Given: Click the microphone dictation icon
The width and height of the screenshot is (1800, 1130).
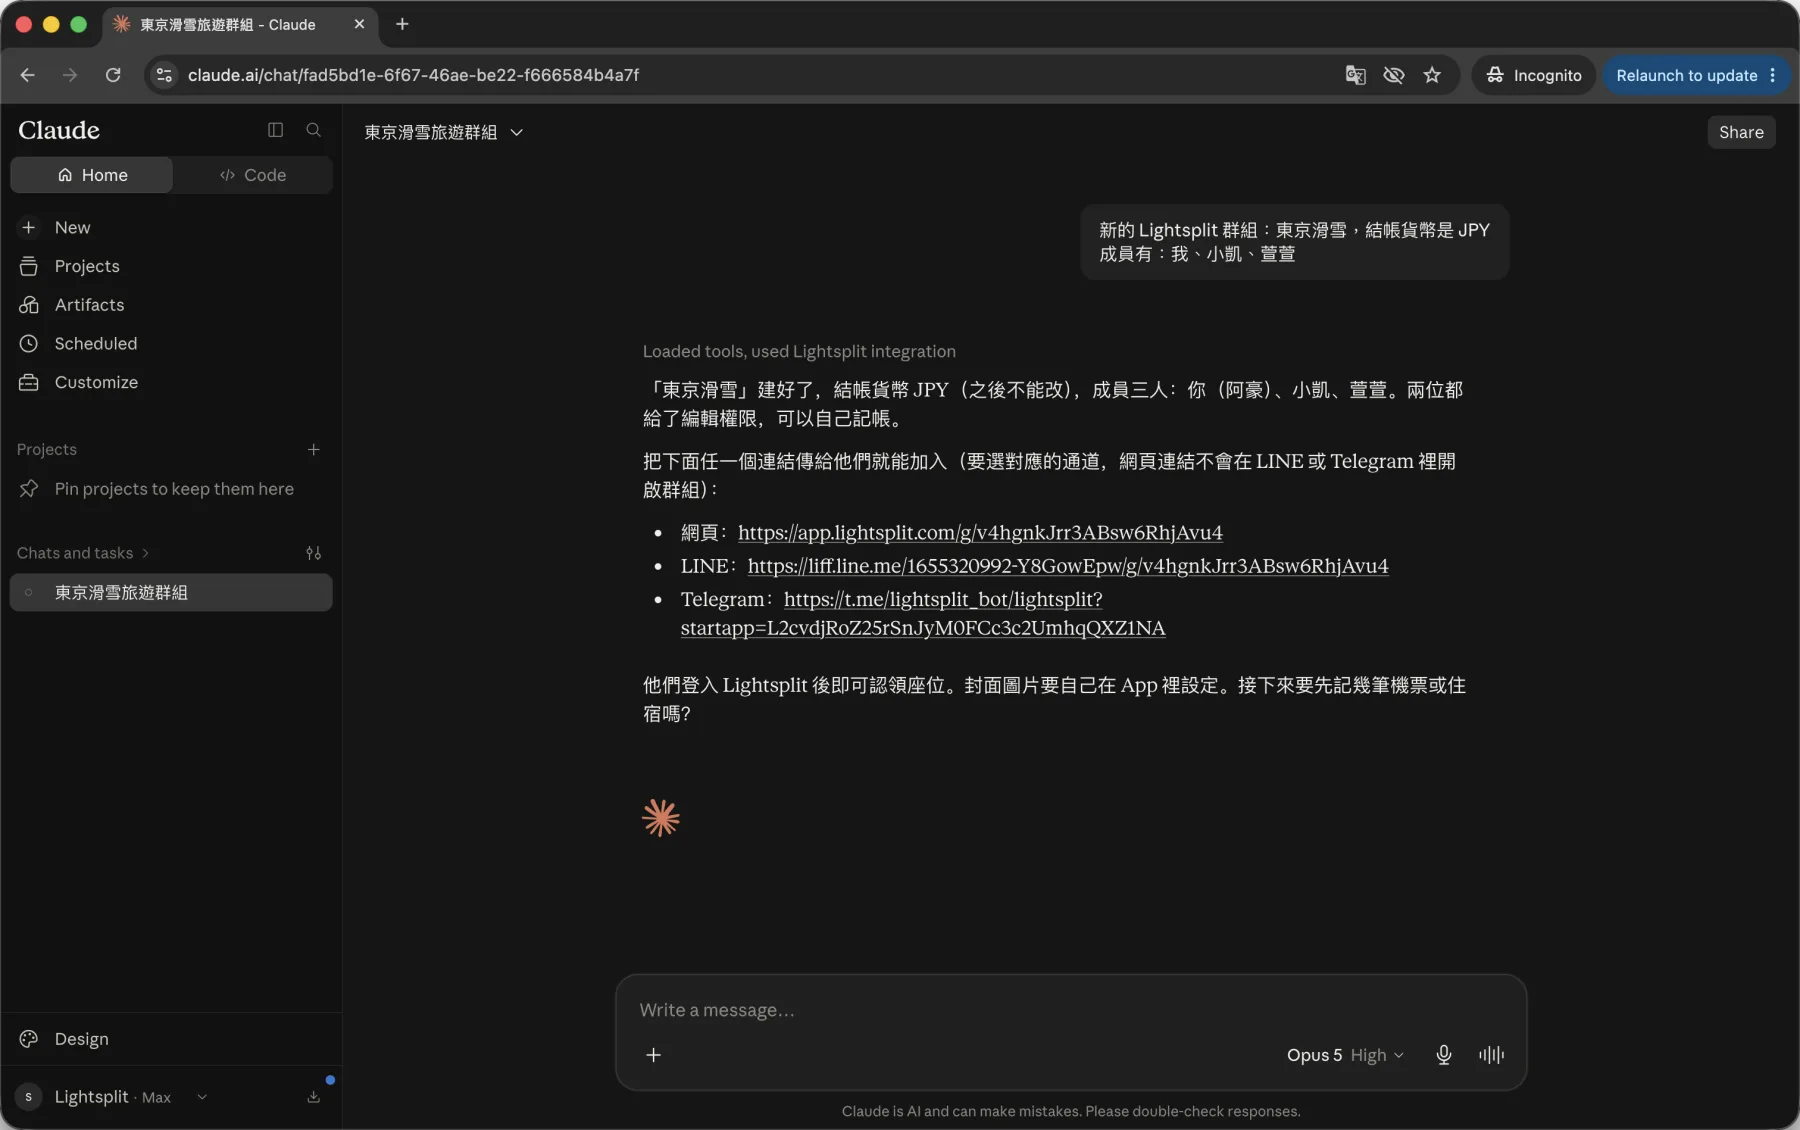Looking at the screenshot, I should click(1443, 1055).
